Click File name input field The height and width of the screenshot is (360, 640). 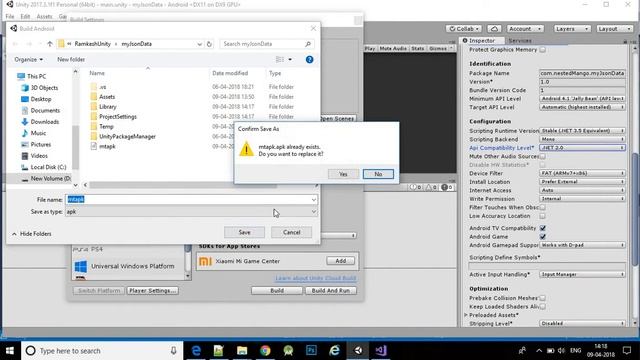coord(191,200)
